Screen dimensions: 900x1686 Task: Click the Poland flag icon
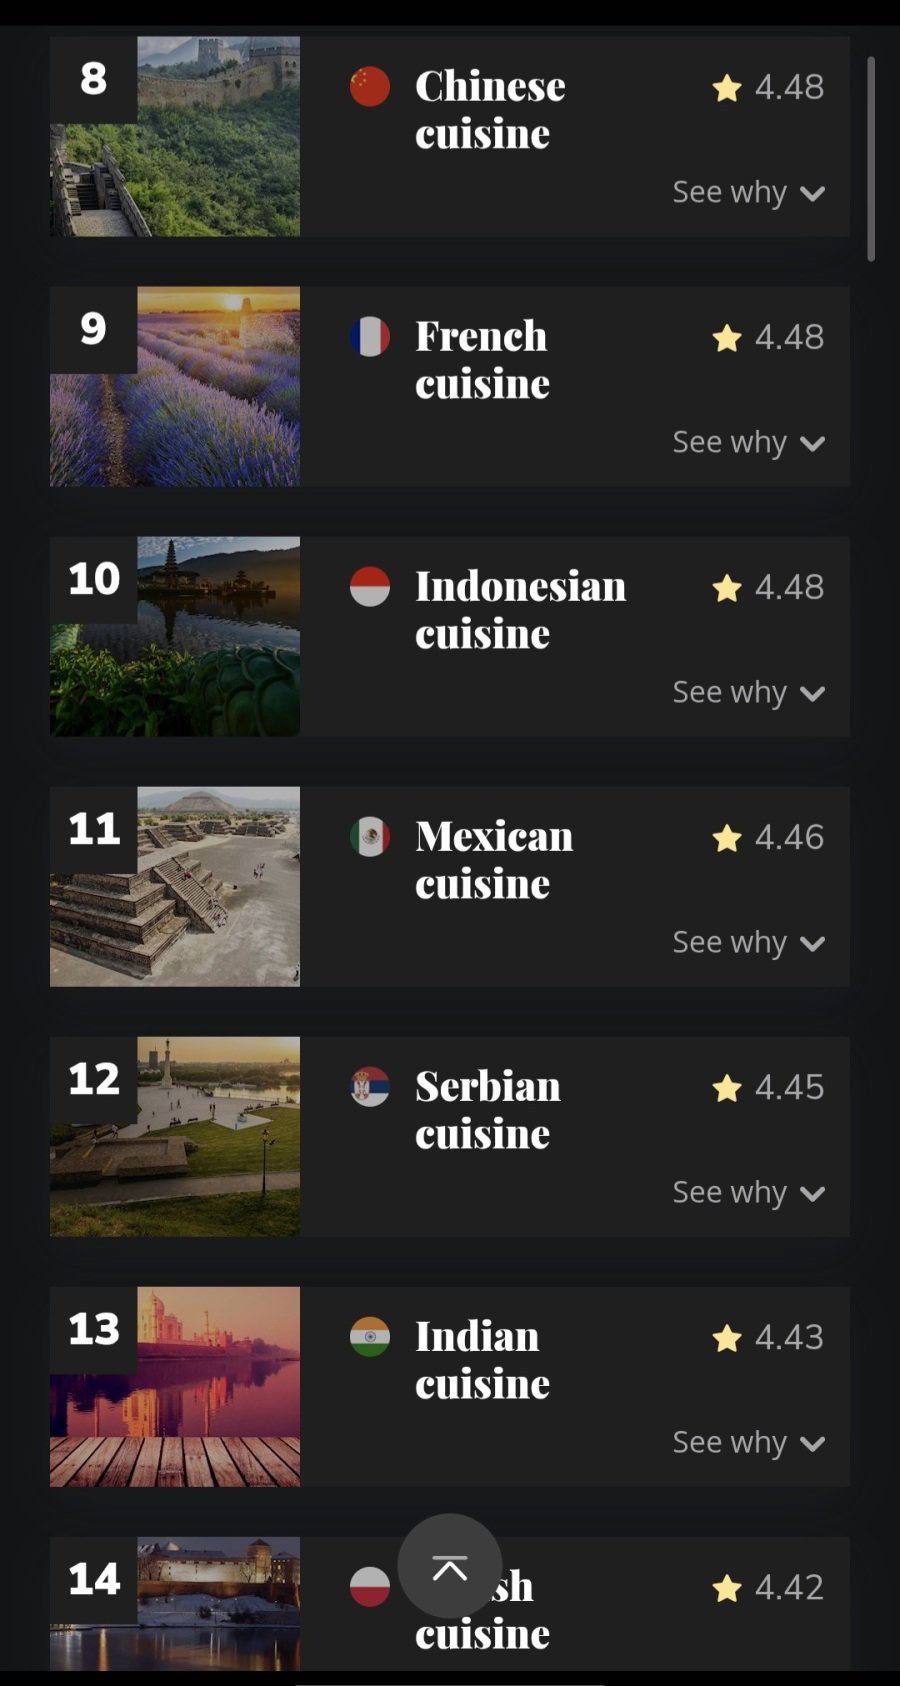click(x=370, y=1587)
